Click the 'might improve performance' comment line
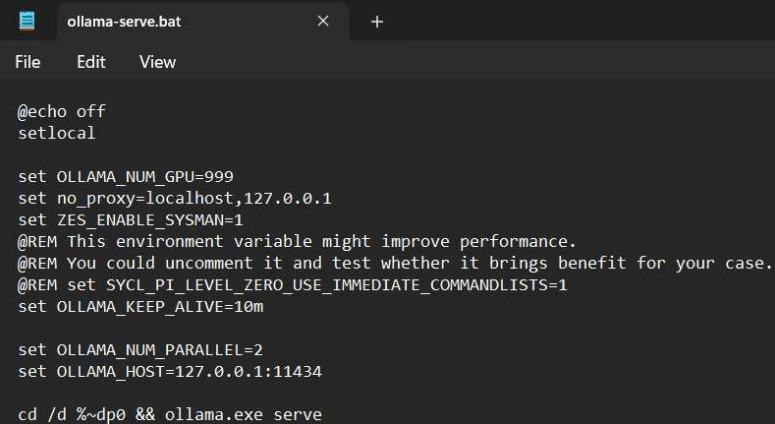 297,242
